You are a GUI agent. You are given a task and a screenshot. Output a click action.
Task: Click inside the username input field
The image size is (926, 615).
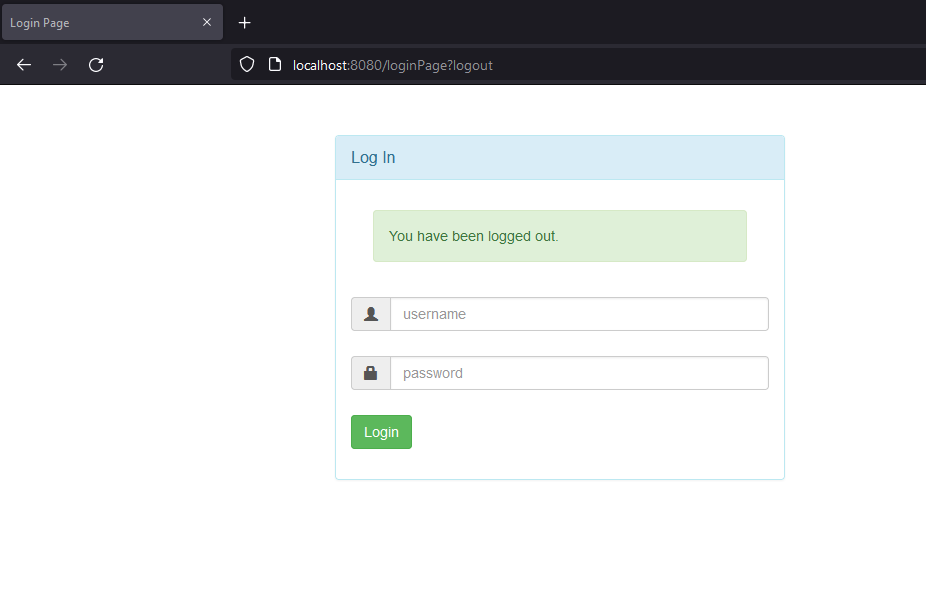pos(580,313)
